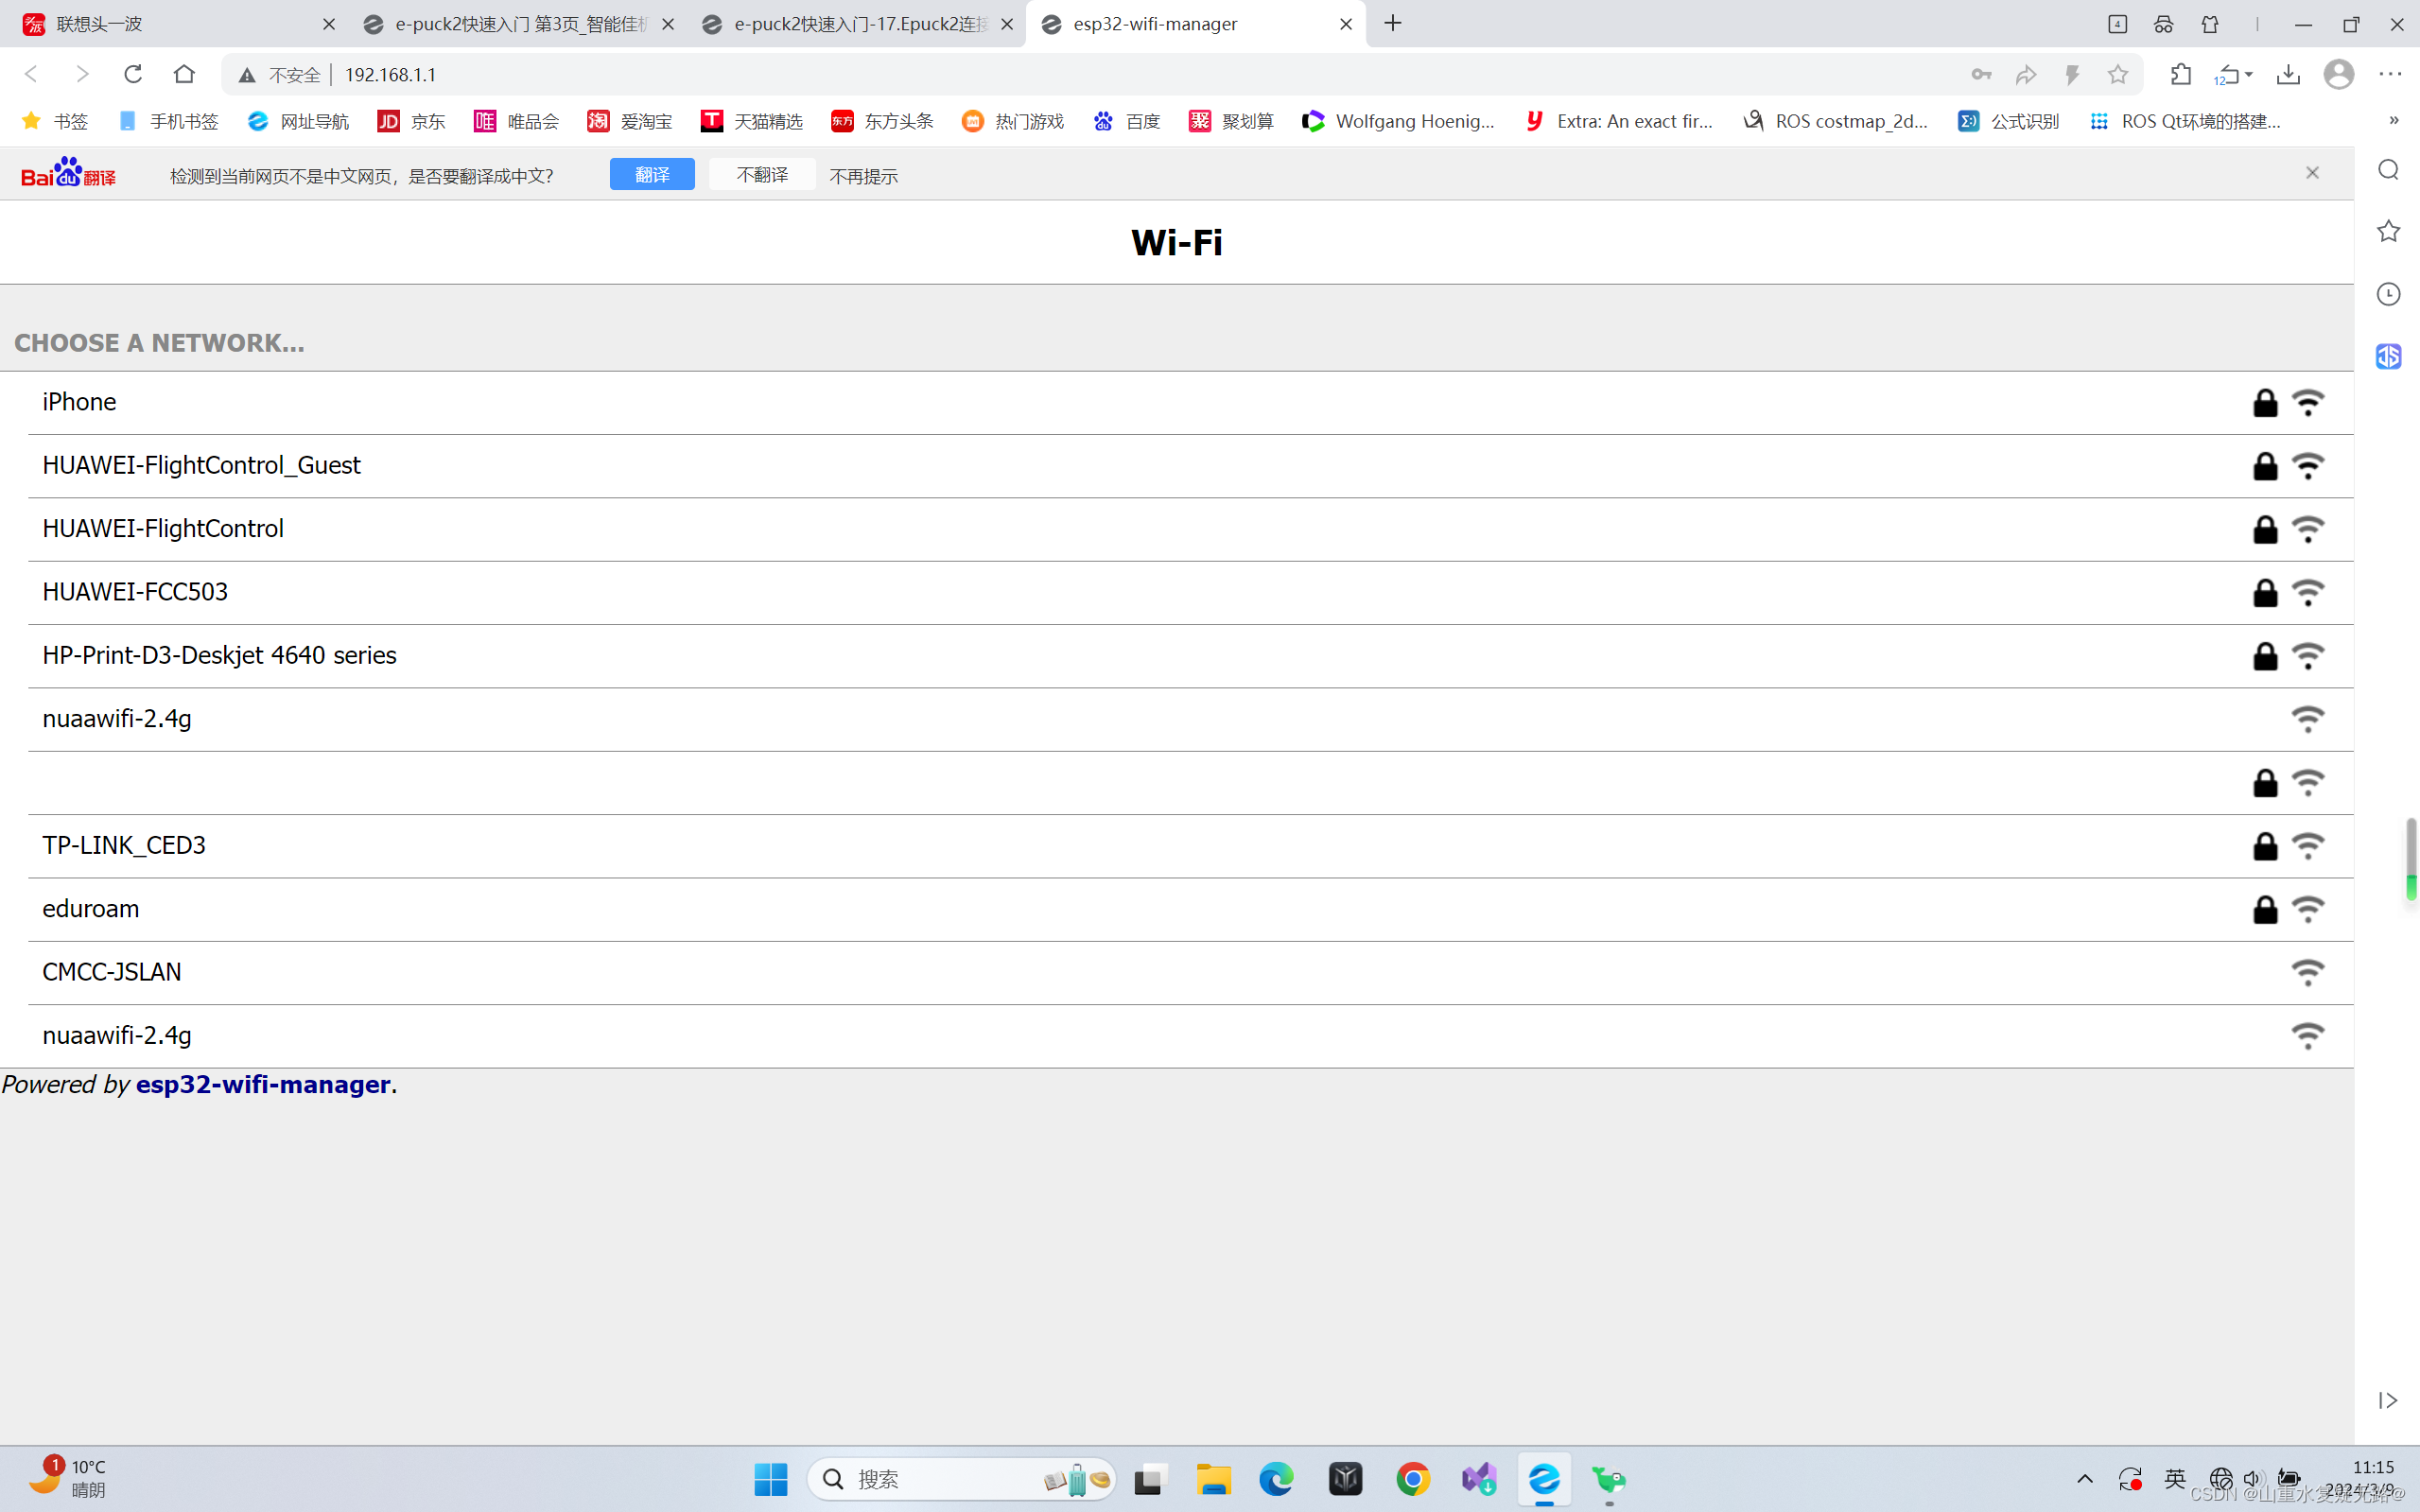Screen dimensions: 2420x1512
Task: Click the 翻译 translate button
Action: pos(652,174)
